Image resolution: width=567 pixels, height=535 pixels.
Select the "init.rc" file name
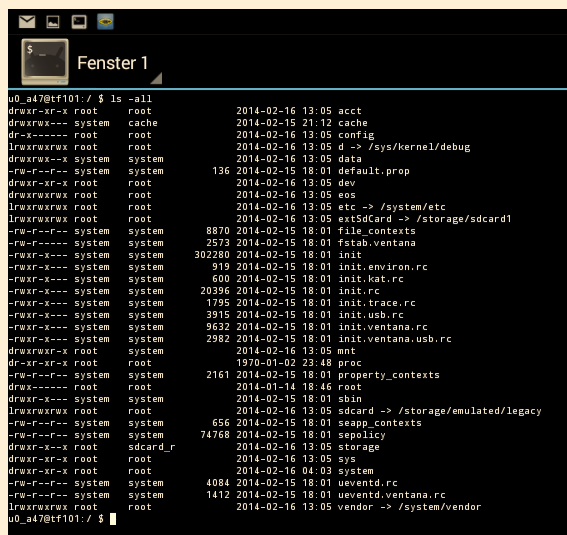[x=359, y=291]
